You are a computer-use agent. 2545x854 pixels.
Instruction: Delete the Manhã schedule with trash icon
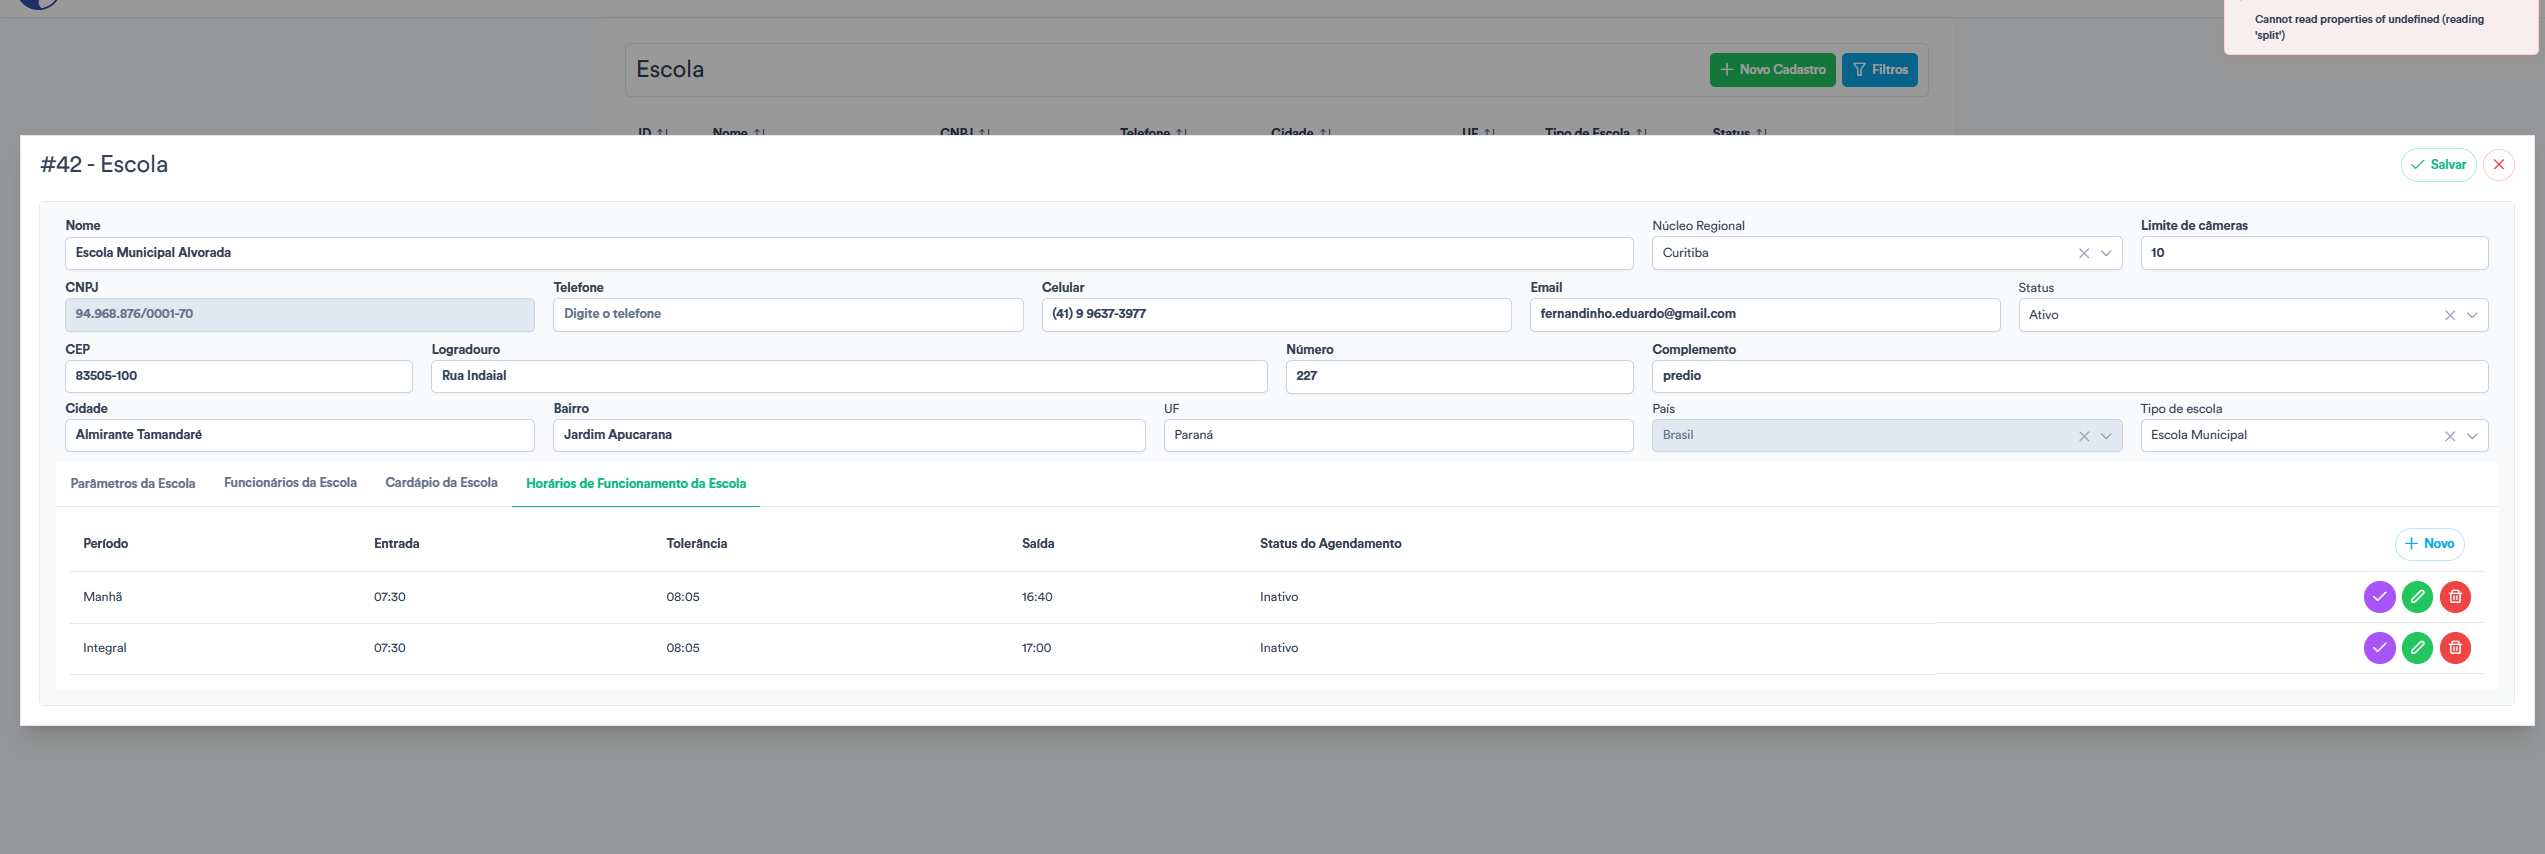click(2455, 597)
